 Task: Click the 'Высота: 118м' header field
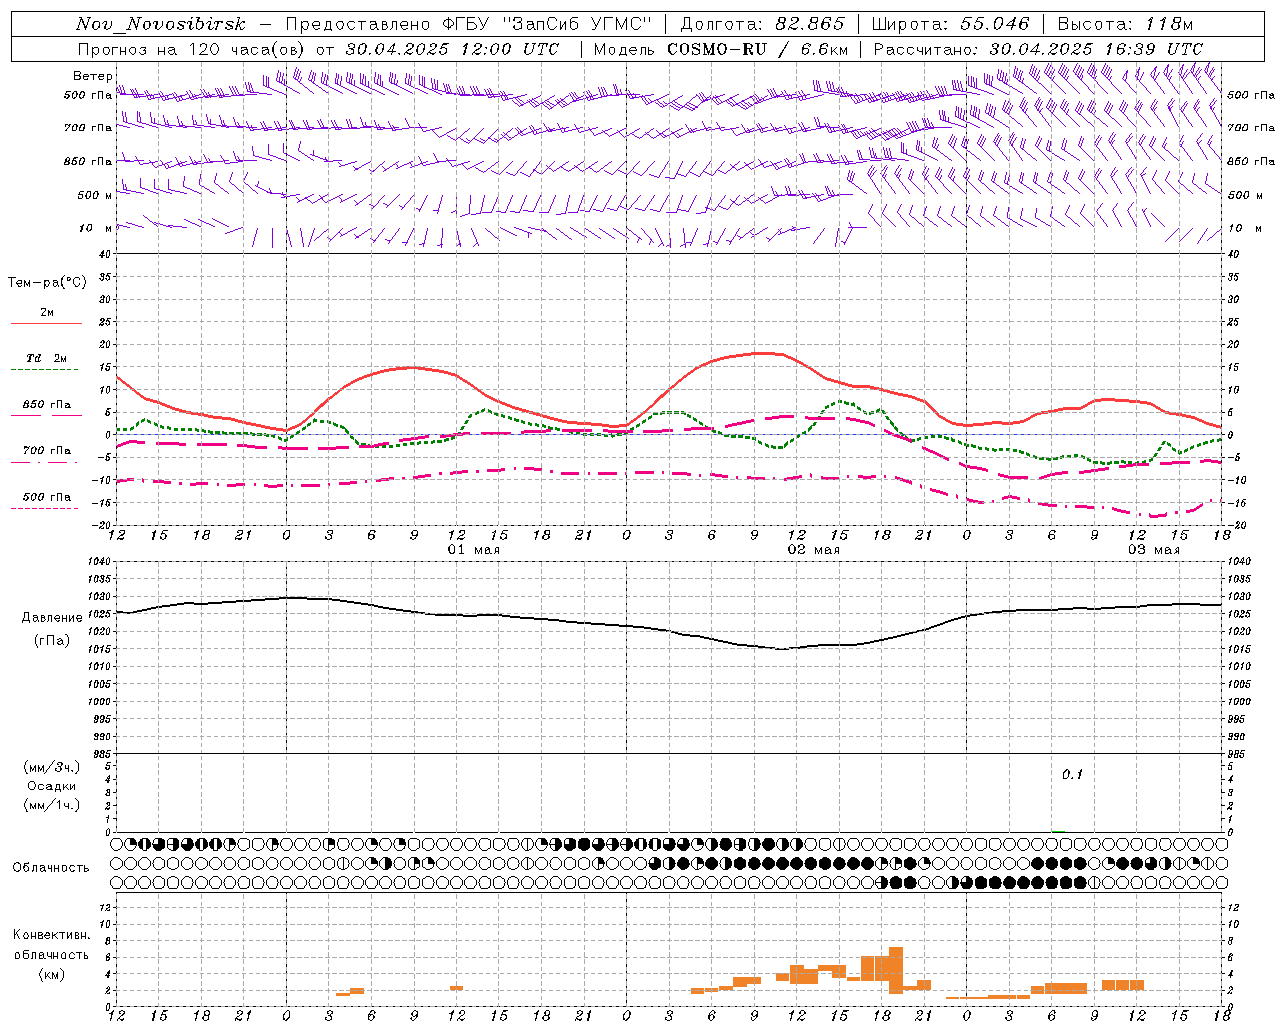[x=1125, y=25]
